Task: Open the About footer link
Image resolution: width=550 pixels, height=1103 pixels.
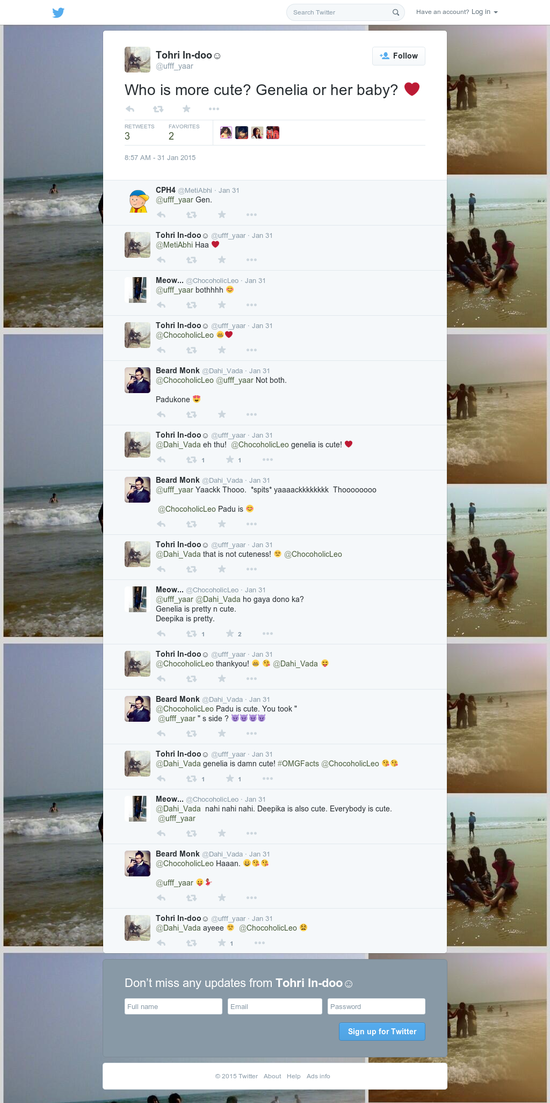Action: click(x=272, y=1076)
